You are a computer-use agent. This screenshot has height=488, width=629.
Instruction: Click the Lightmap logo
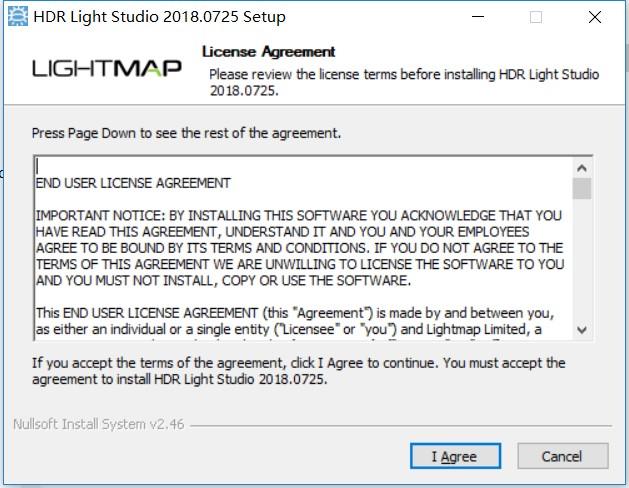[107, 68]
